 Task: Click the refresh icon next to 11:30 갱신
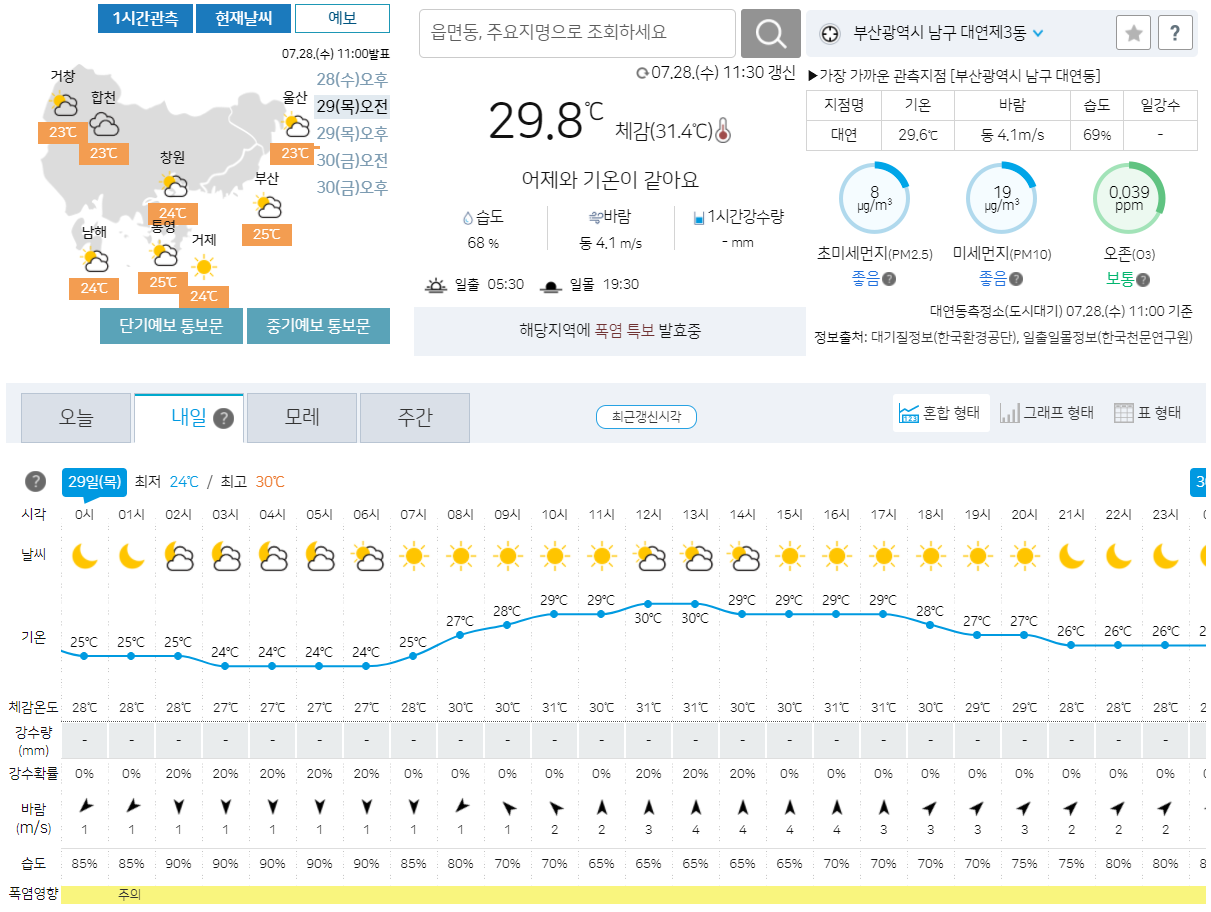point(643,73)
